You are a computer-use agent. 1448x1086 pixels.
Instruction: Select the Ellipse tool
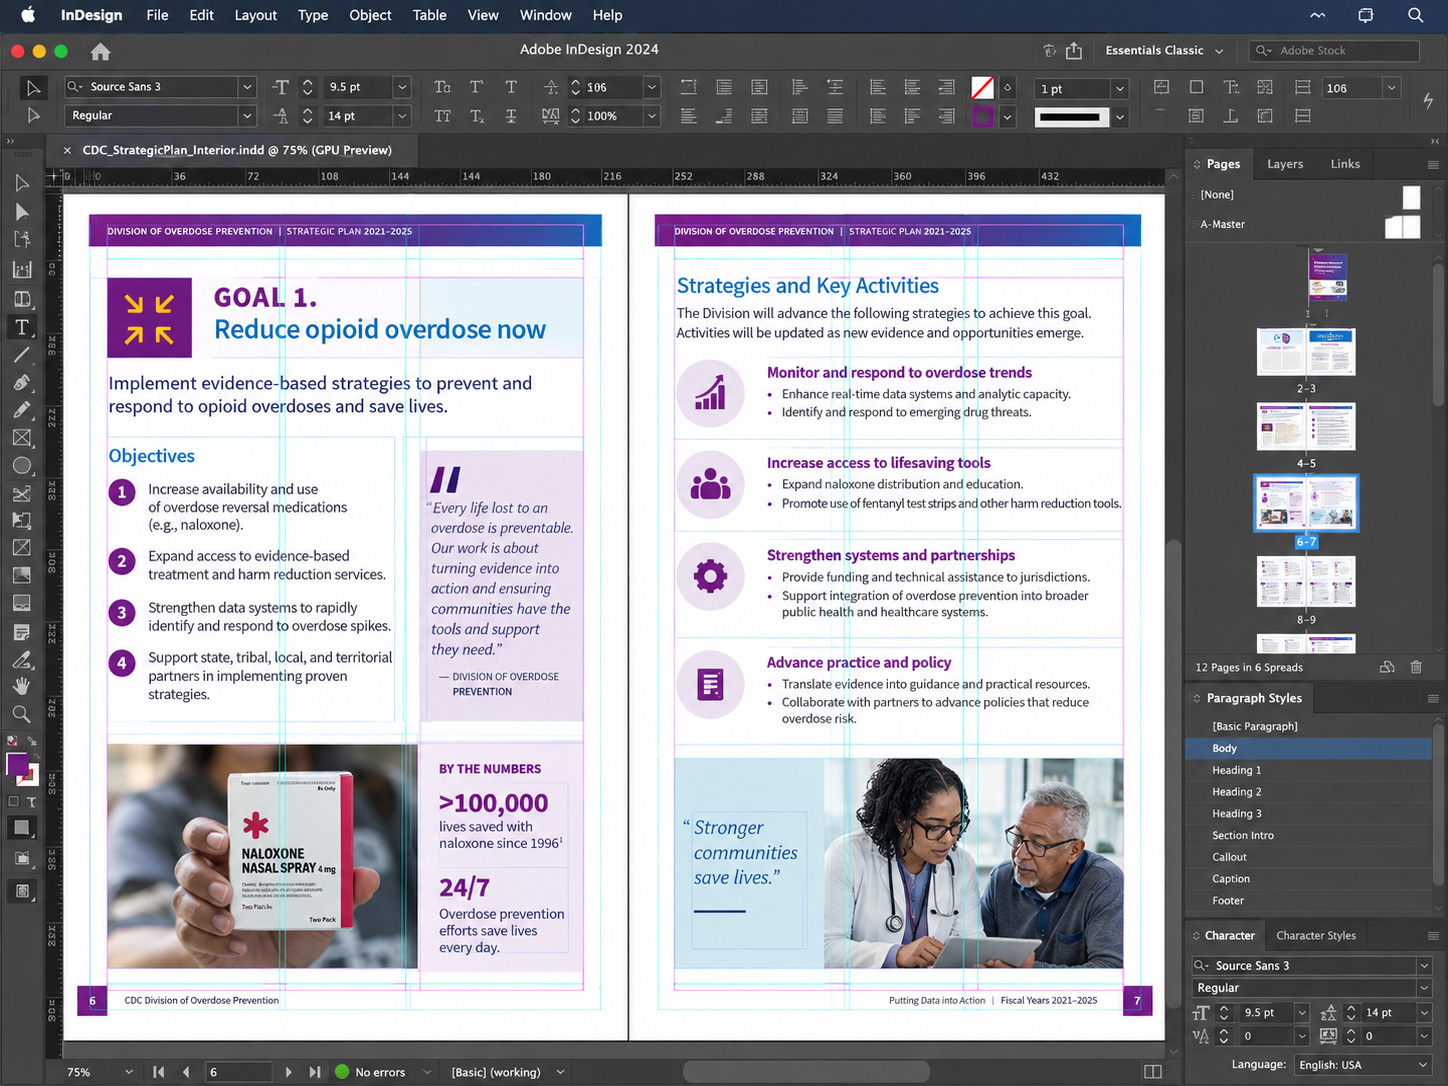point(22,466)
